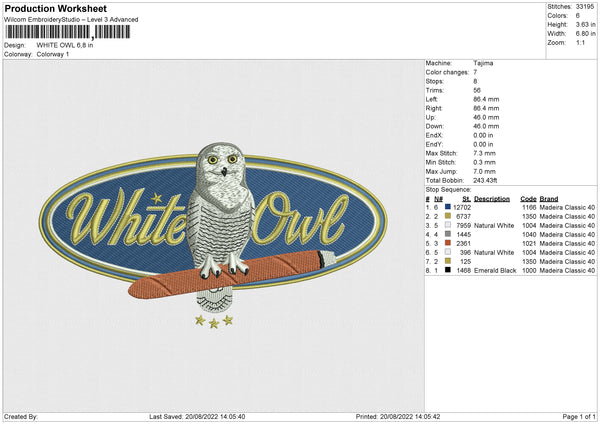
Task: Click the 'Created By:' footer label
Action: point(21,417)
